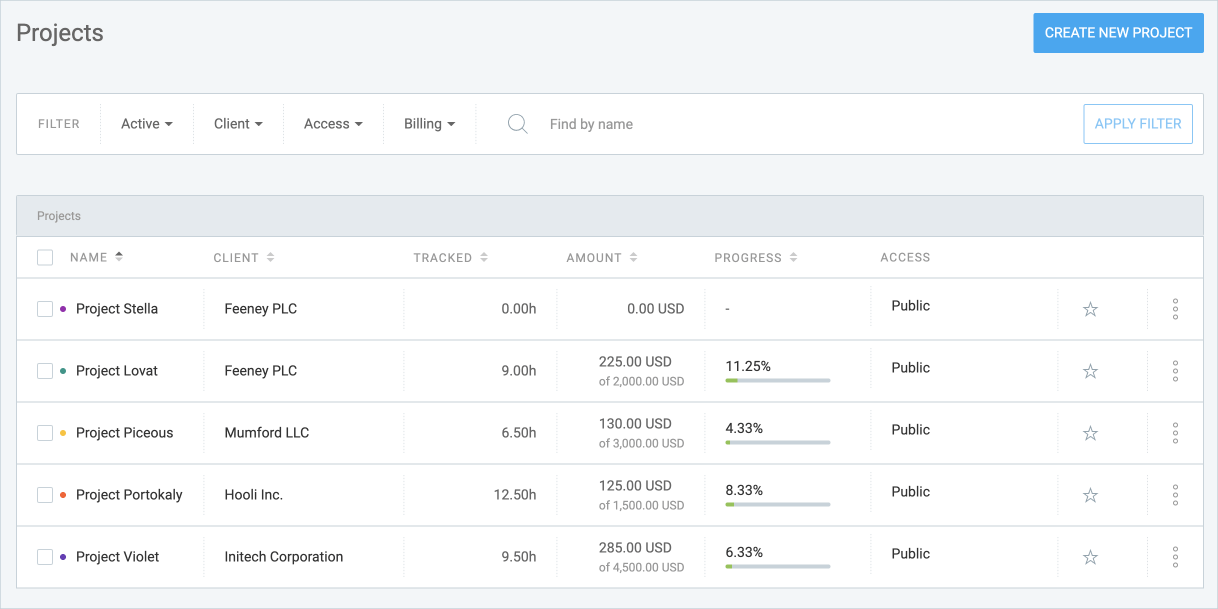Open the kebab menu on Project Lovat's row
Screen dimensions: 1218x609
coord(1175,370)
